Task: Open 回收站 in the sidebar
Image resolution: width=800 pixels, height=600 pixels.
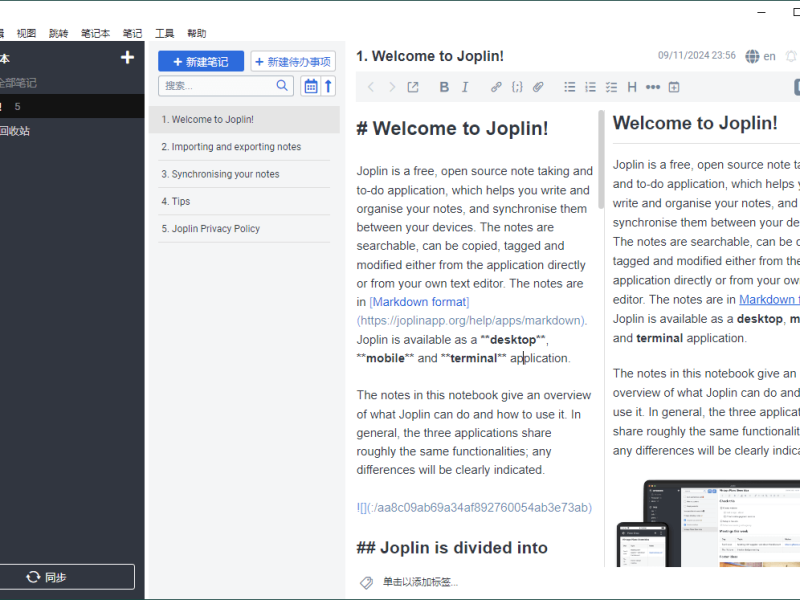Action: [15, 131]
